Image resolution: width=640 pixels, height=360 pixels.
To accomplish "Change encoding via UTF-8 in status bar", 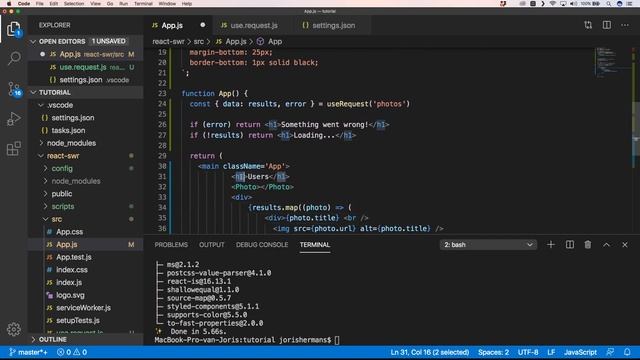I will coord(528,352).
